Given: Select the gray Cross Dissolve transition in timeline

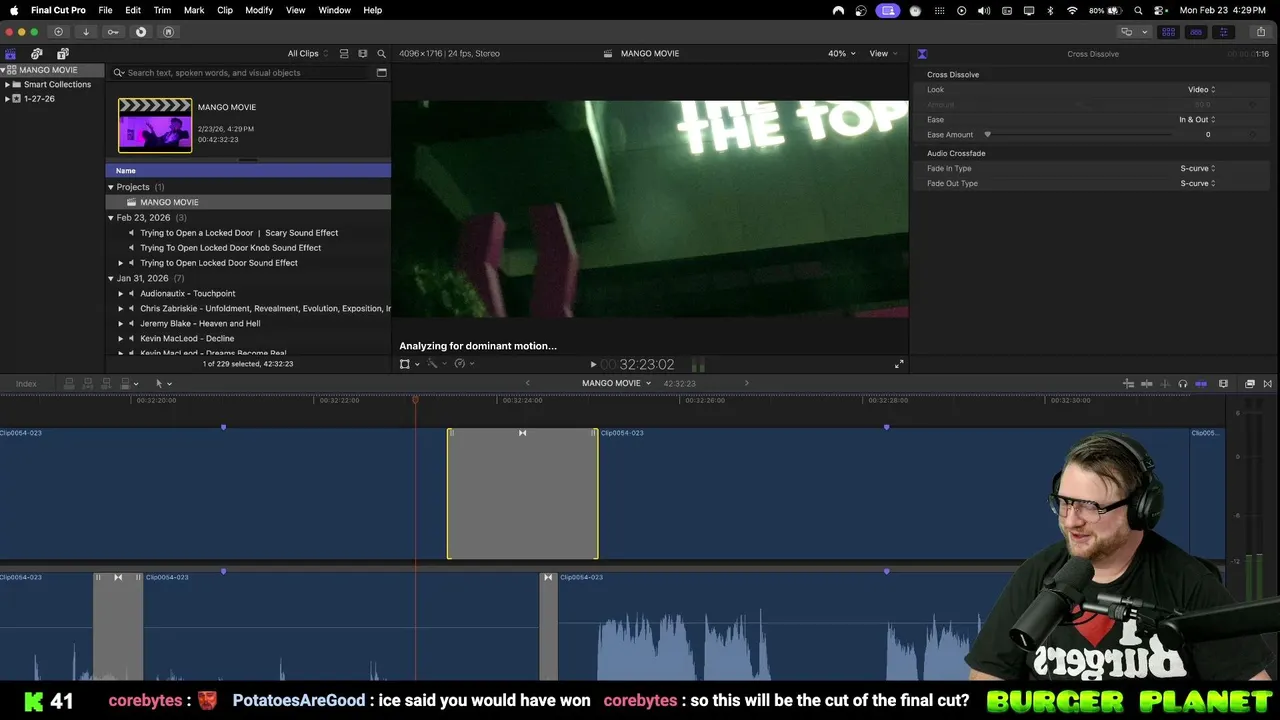Looking at the screenshot, I should 523,494.
